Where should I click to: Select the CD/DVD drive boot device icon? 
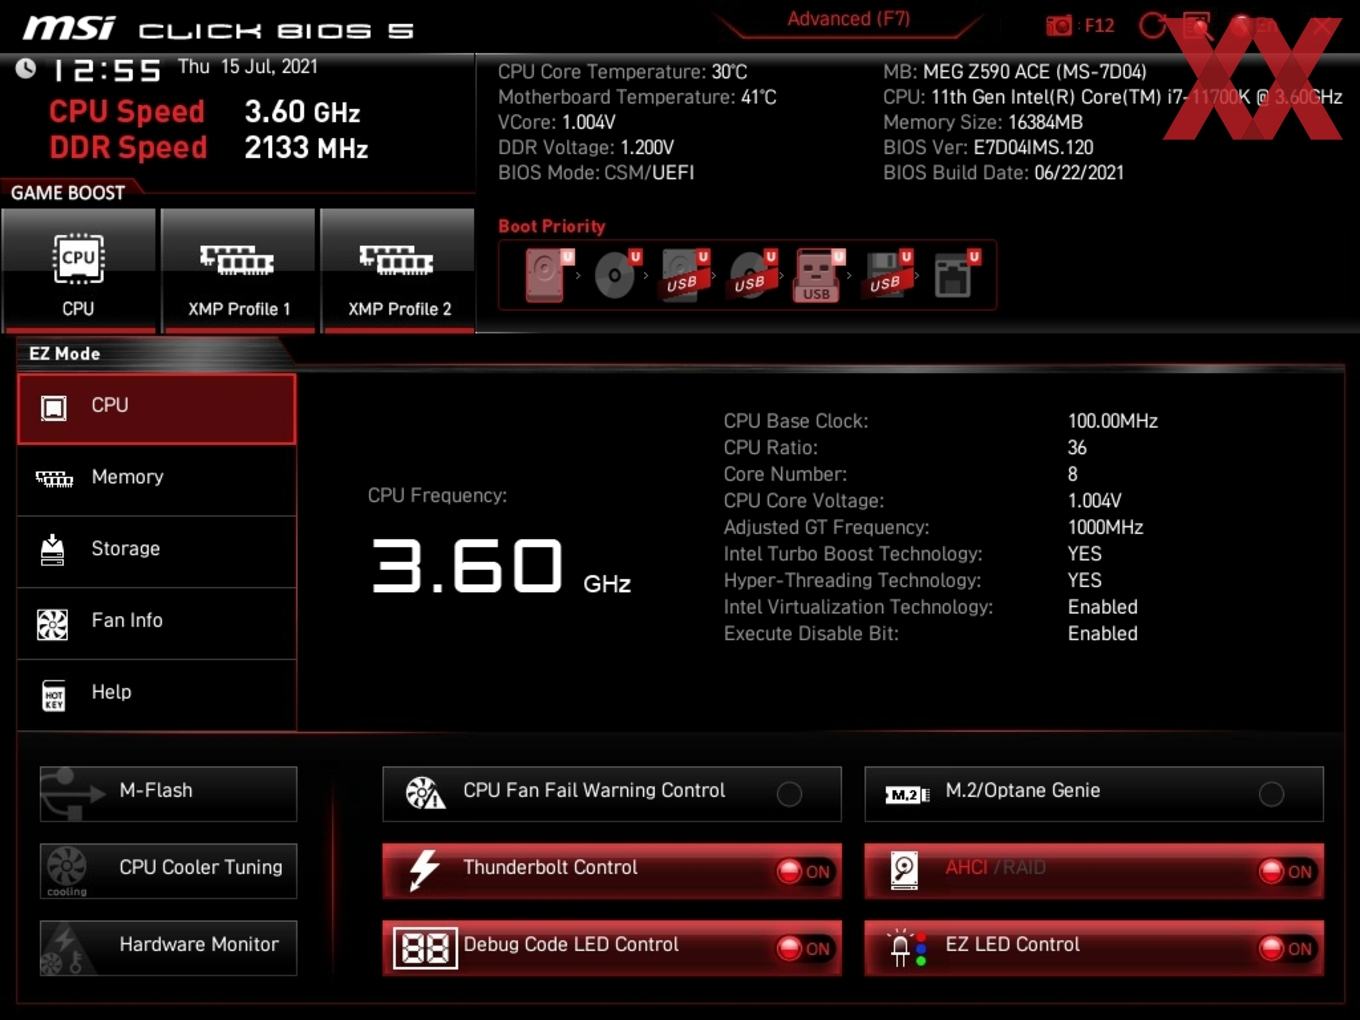click(x=617, y=275)
